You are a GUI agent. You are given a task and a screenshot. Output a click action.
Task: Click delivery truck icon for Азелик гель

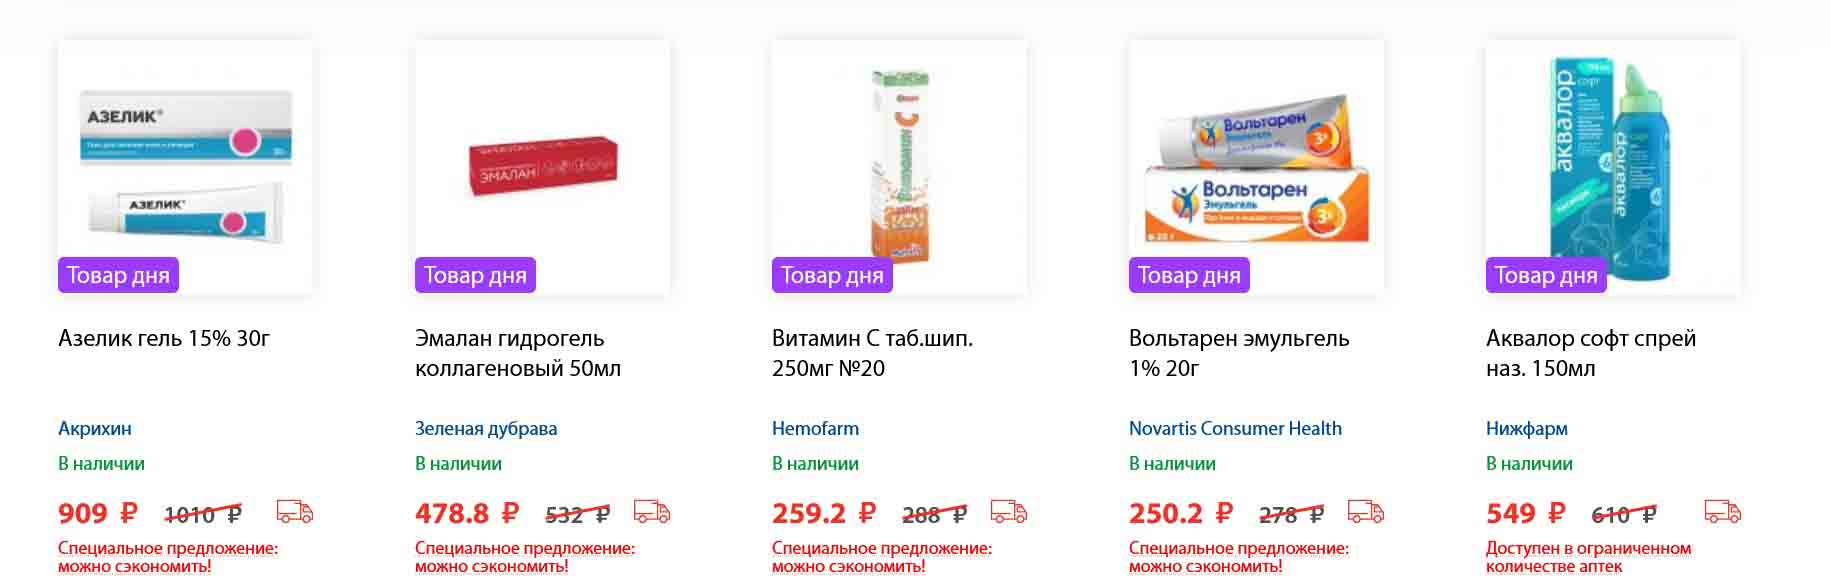294,512
